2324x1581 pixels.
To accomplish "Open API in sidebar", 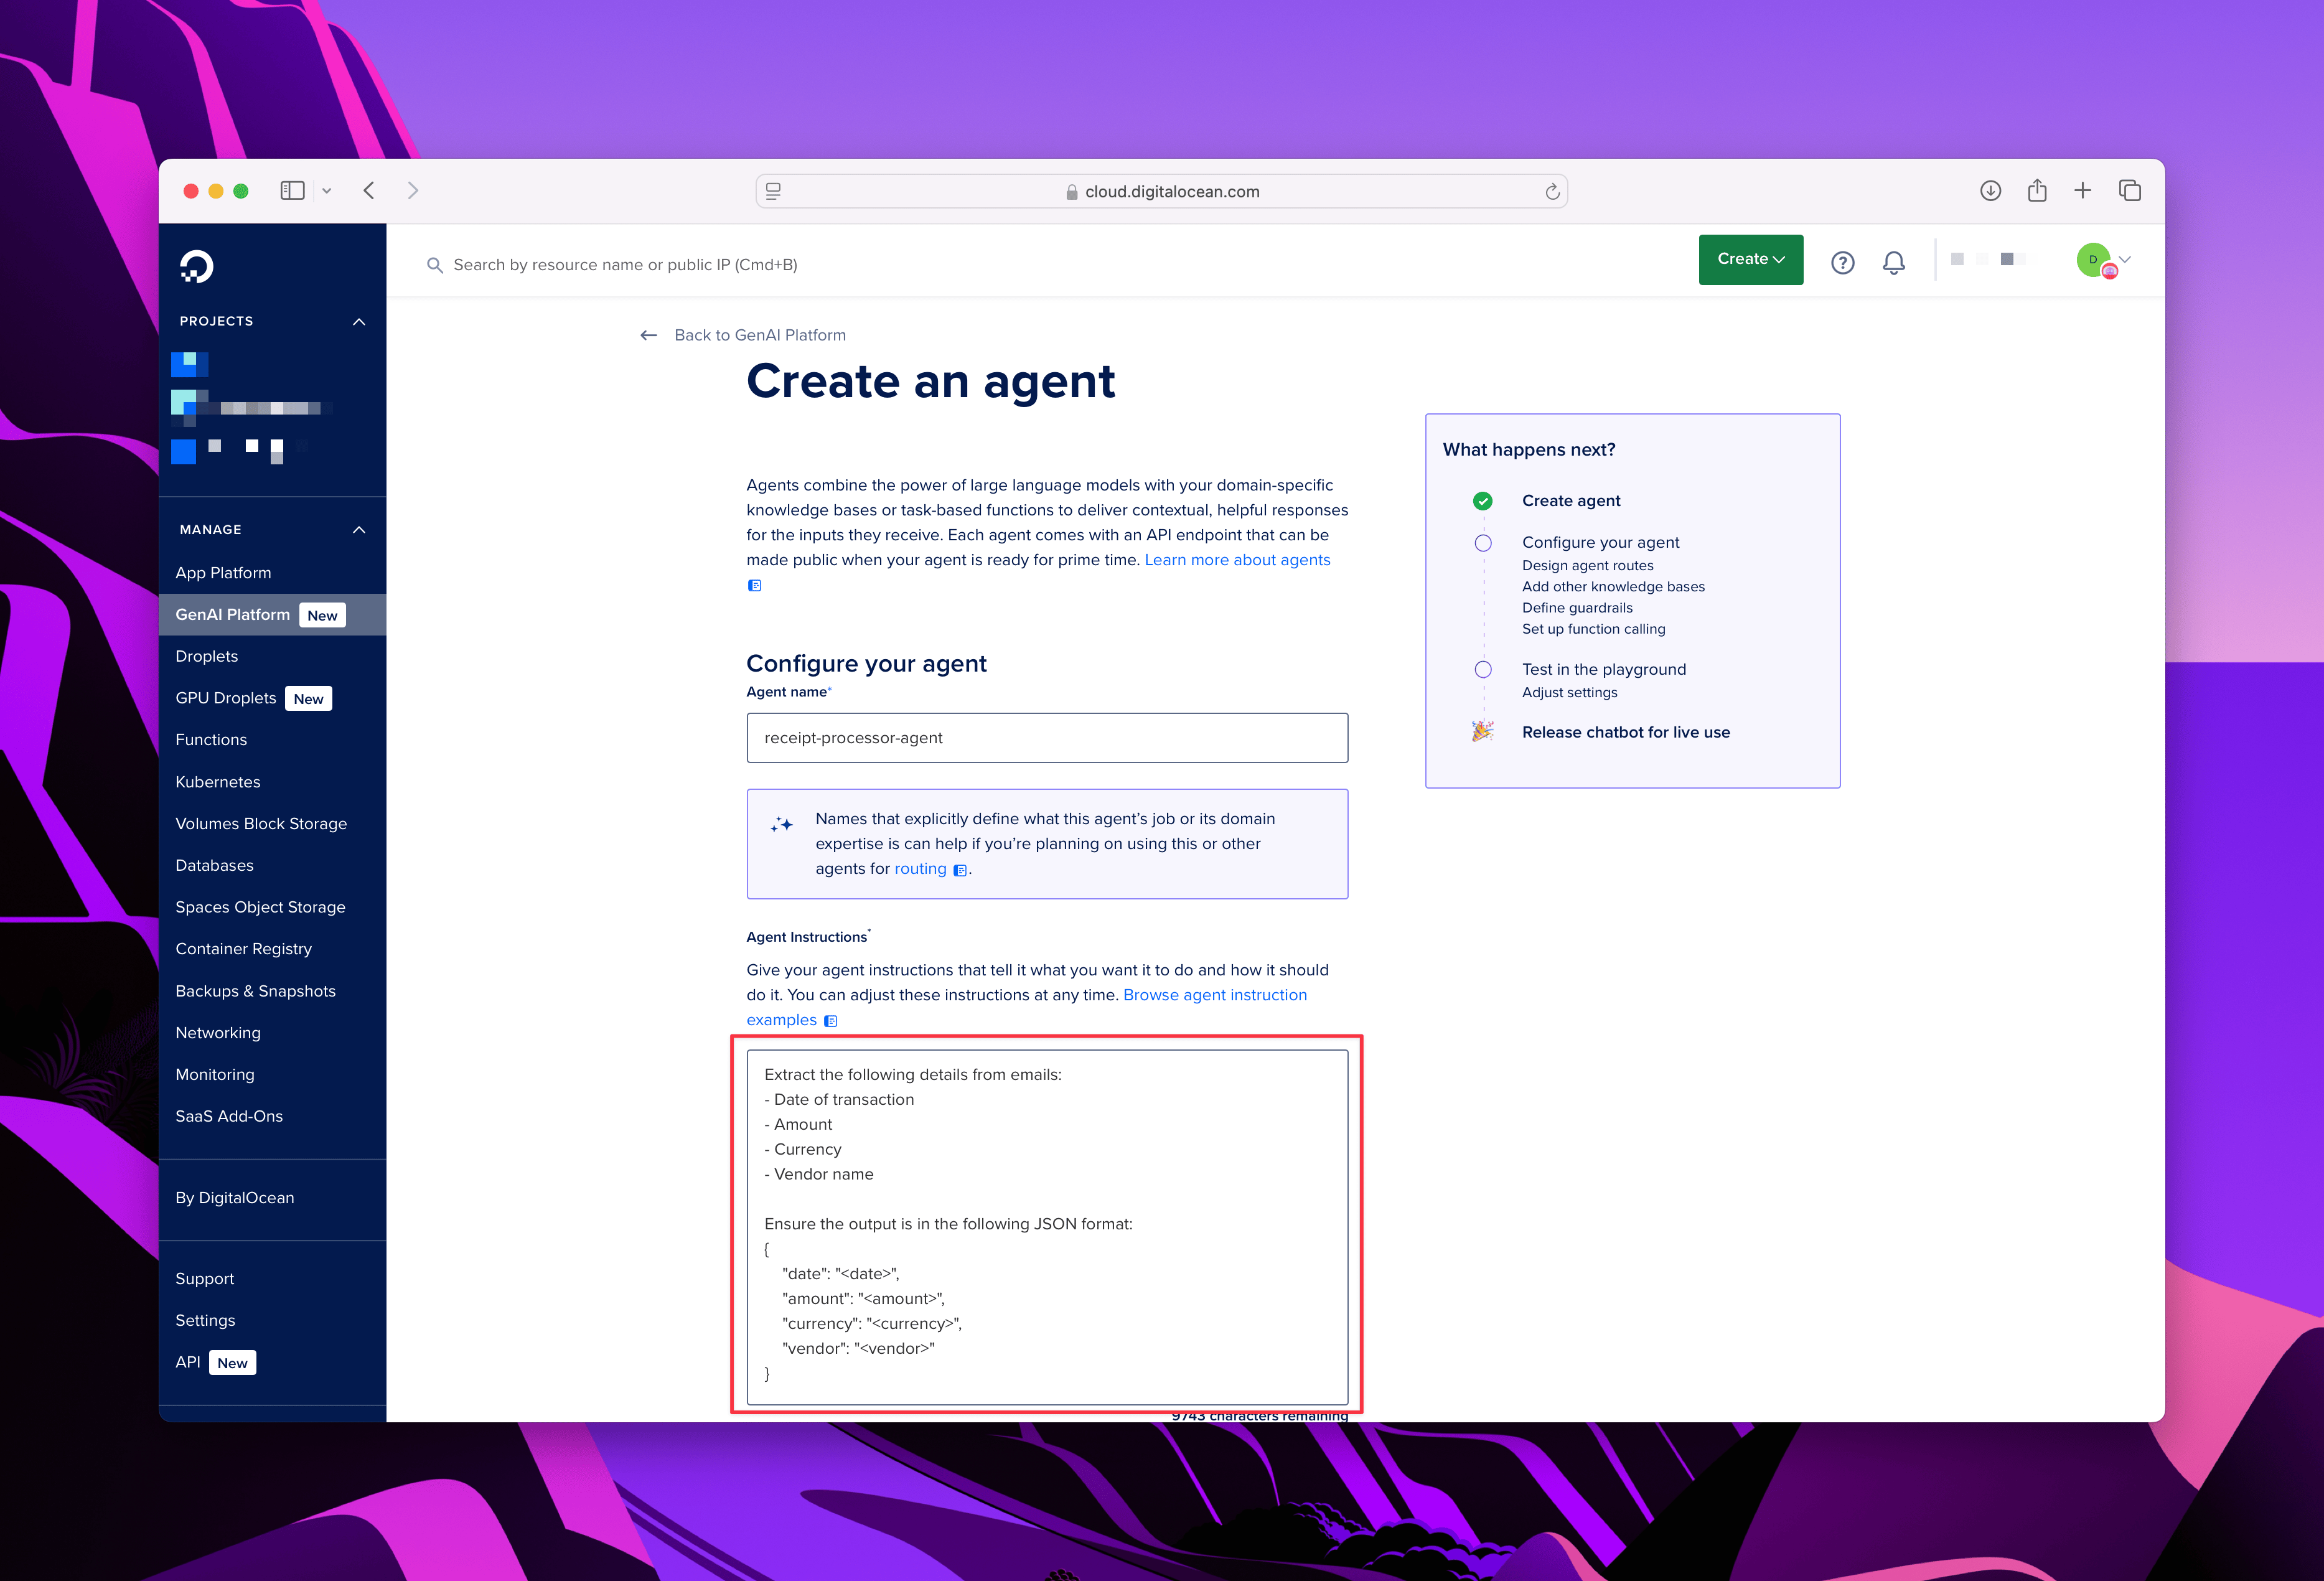I will coord(187,1362).
